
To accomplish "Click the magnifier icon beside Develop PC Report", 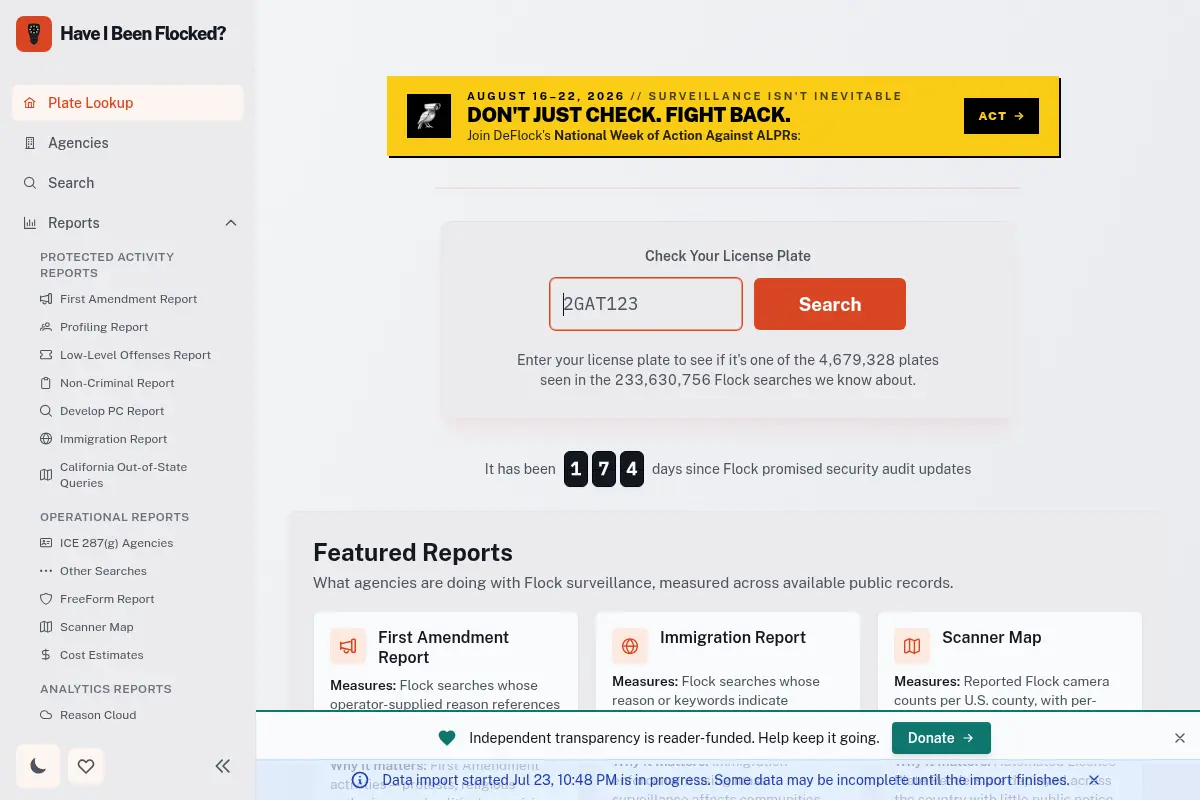I will (x=46, y=411).
